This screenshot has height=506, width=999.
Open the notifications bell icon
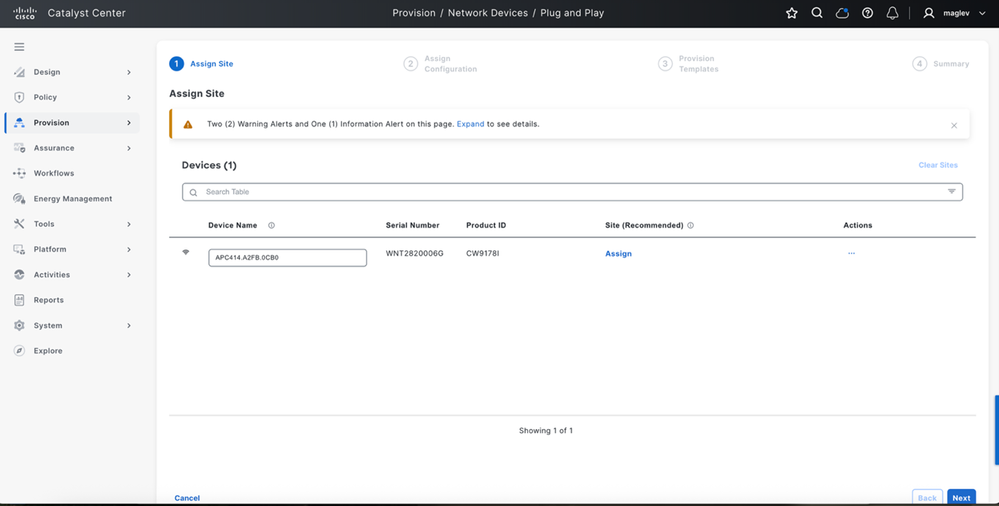coord(893,13)
